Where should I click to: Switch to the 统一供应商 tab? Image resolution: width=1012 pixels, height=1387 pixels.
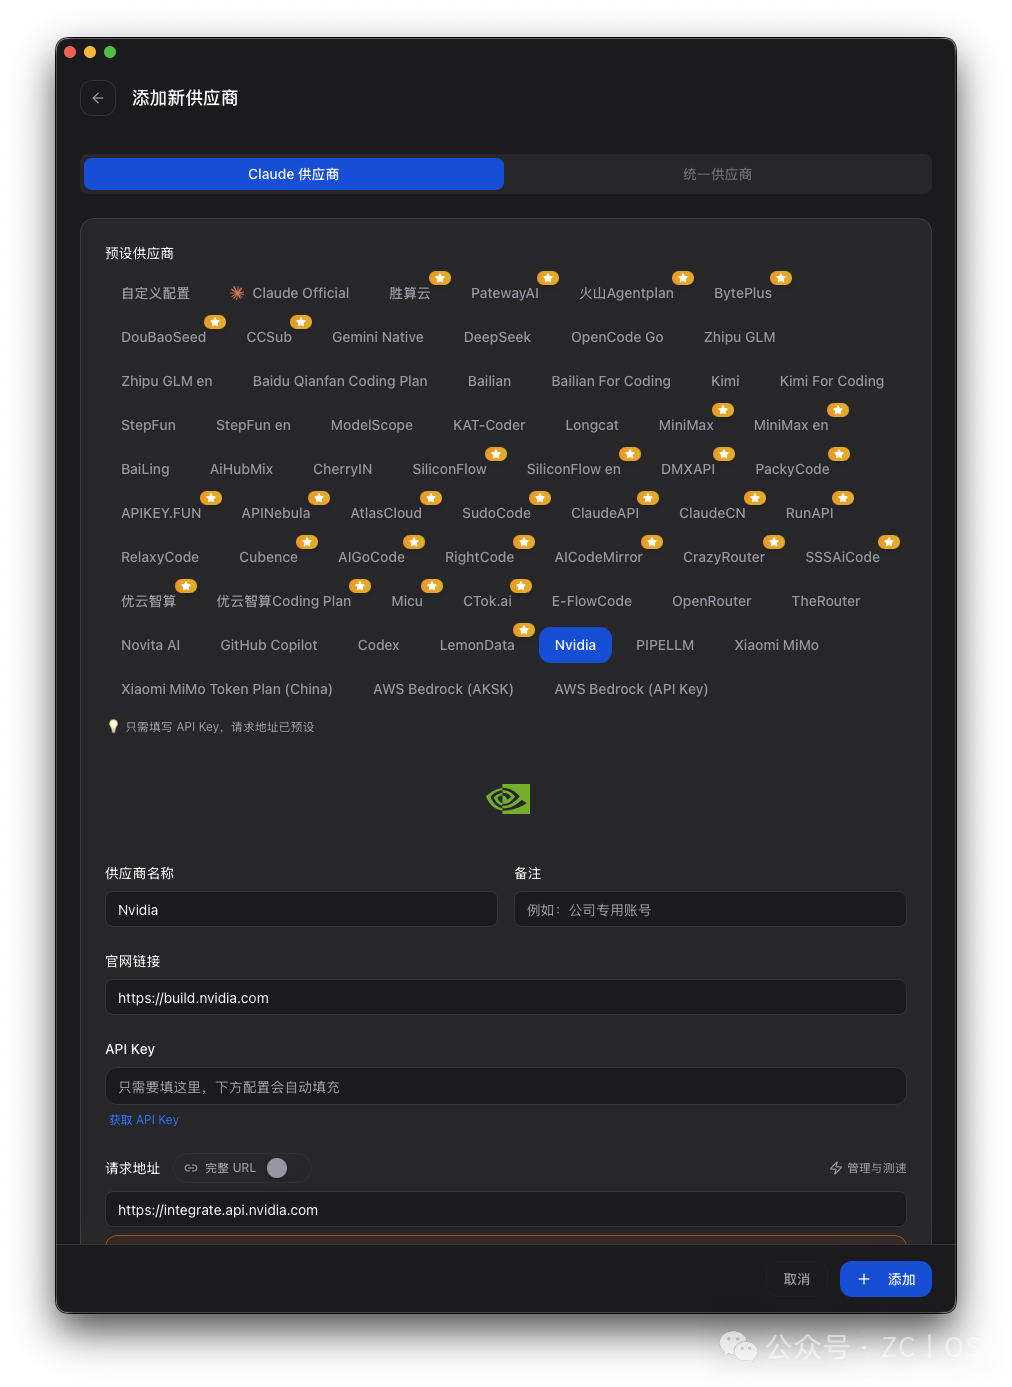717,174
